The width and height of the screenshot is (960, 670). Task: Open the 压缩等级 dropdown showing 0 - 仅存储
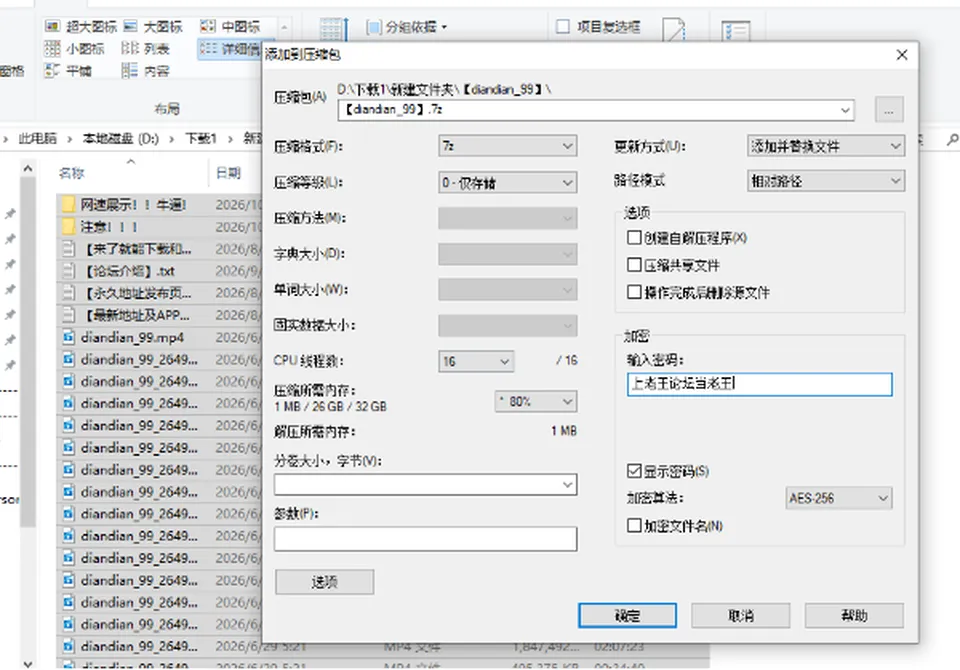[508, 183]
